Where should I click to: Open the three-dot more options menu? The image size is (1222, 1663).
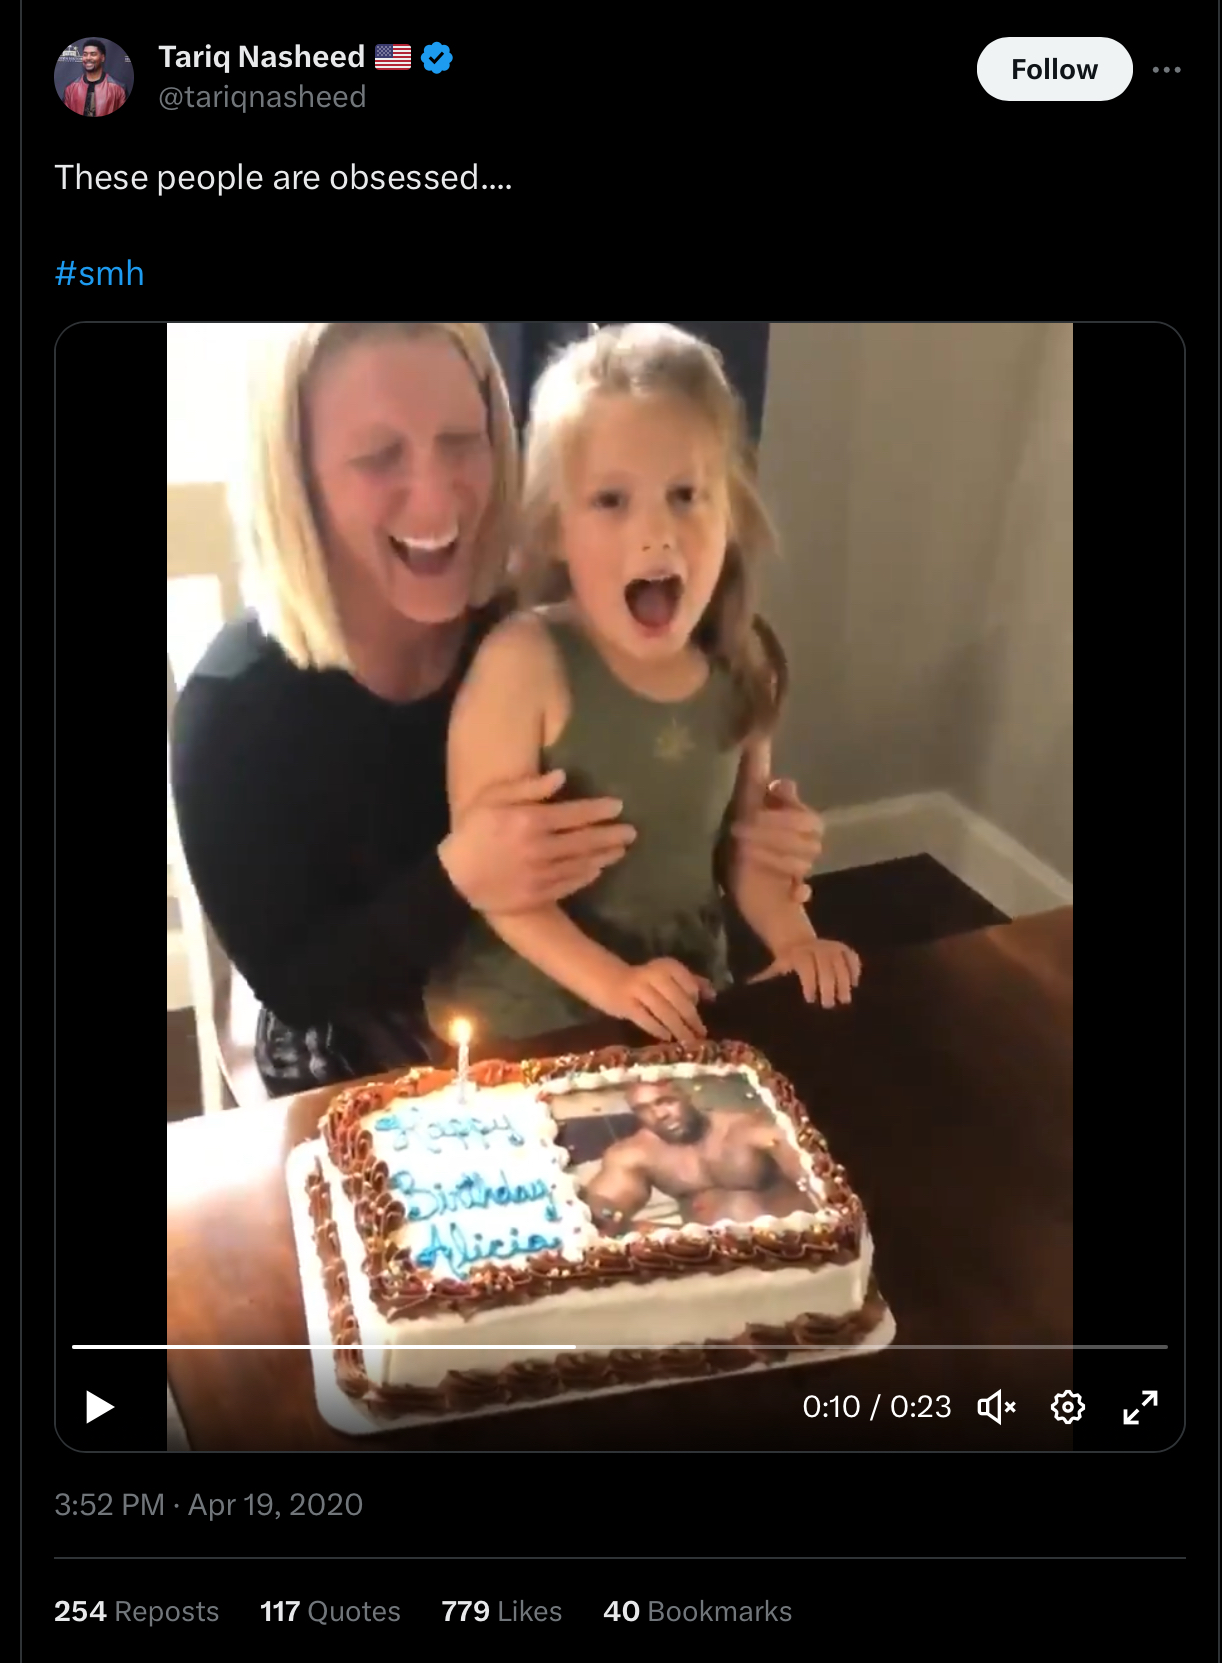pyautogui.click(x=1166, y=69)
